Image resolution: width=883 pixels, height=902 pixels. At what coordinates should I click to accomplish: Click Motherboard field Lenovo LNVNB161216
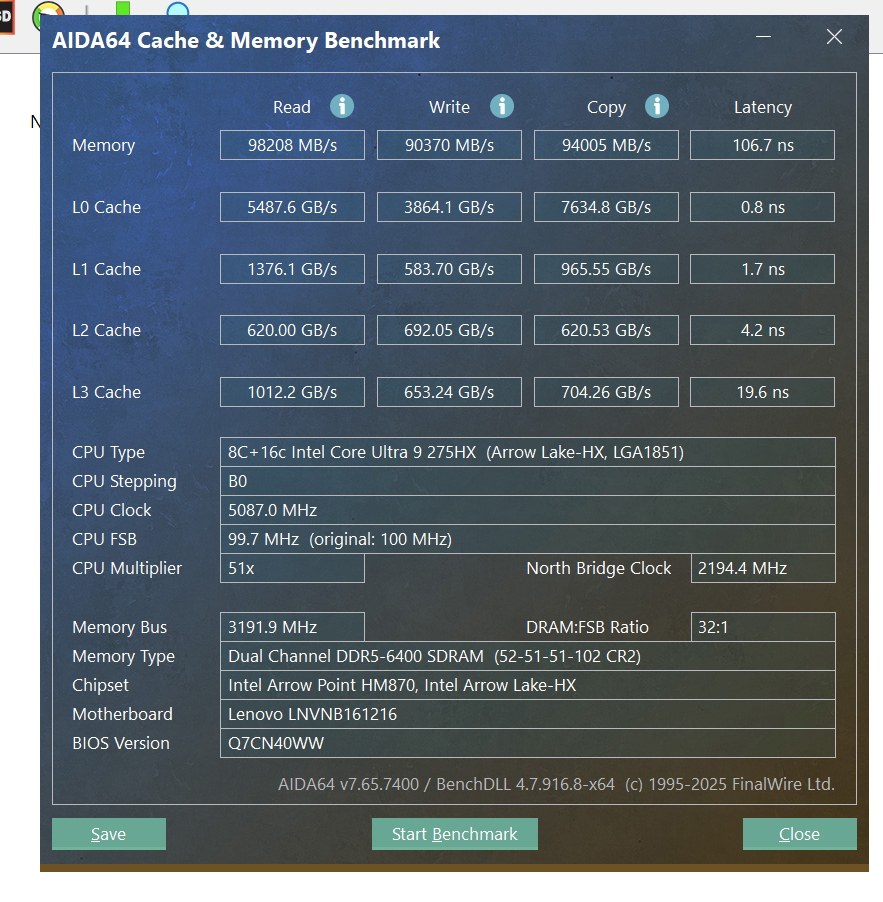(x=527, y=714)
